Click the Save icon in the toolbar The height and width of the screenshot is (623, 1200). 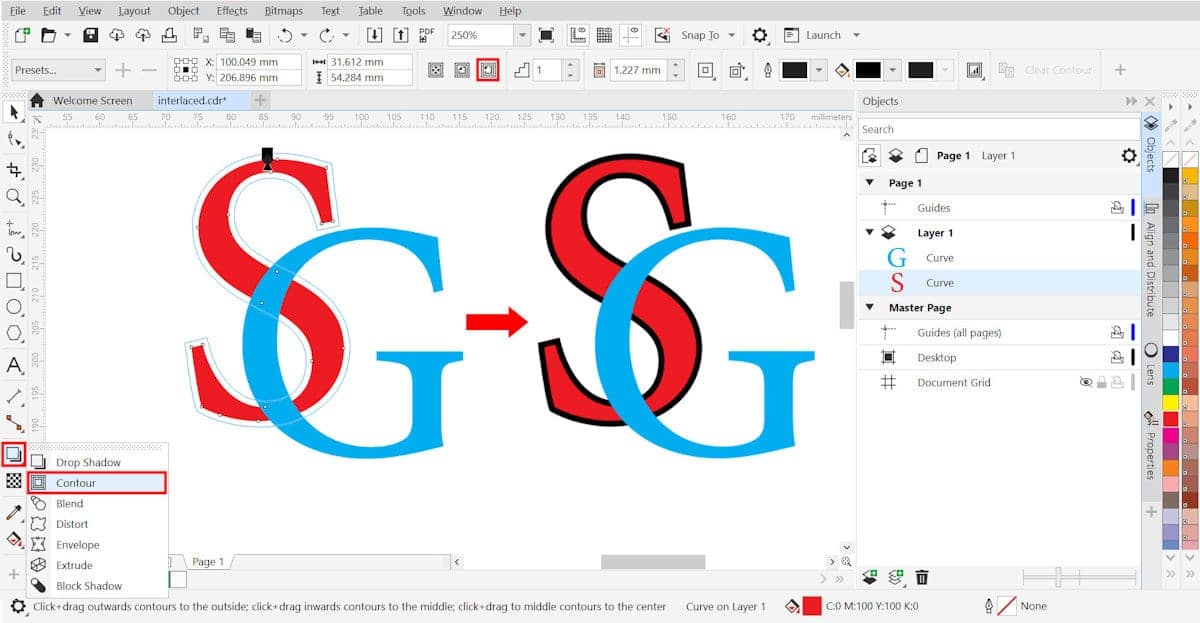click(91, 35)
